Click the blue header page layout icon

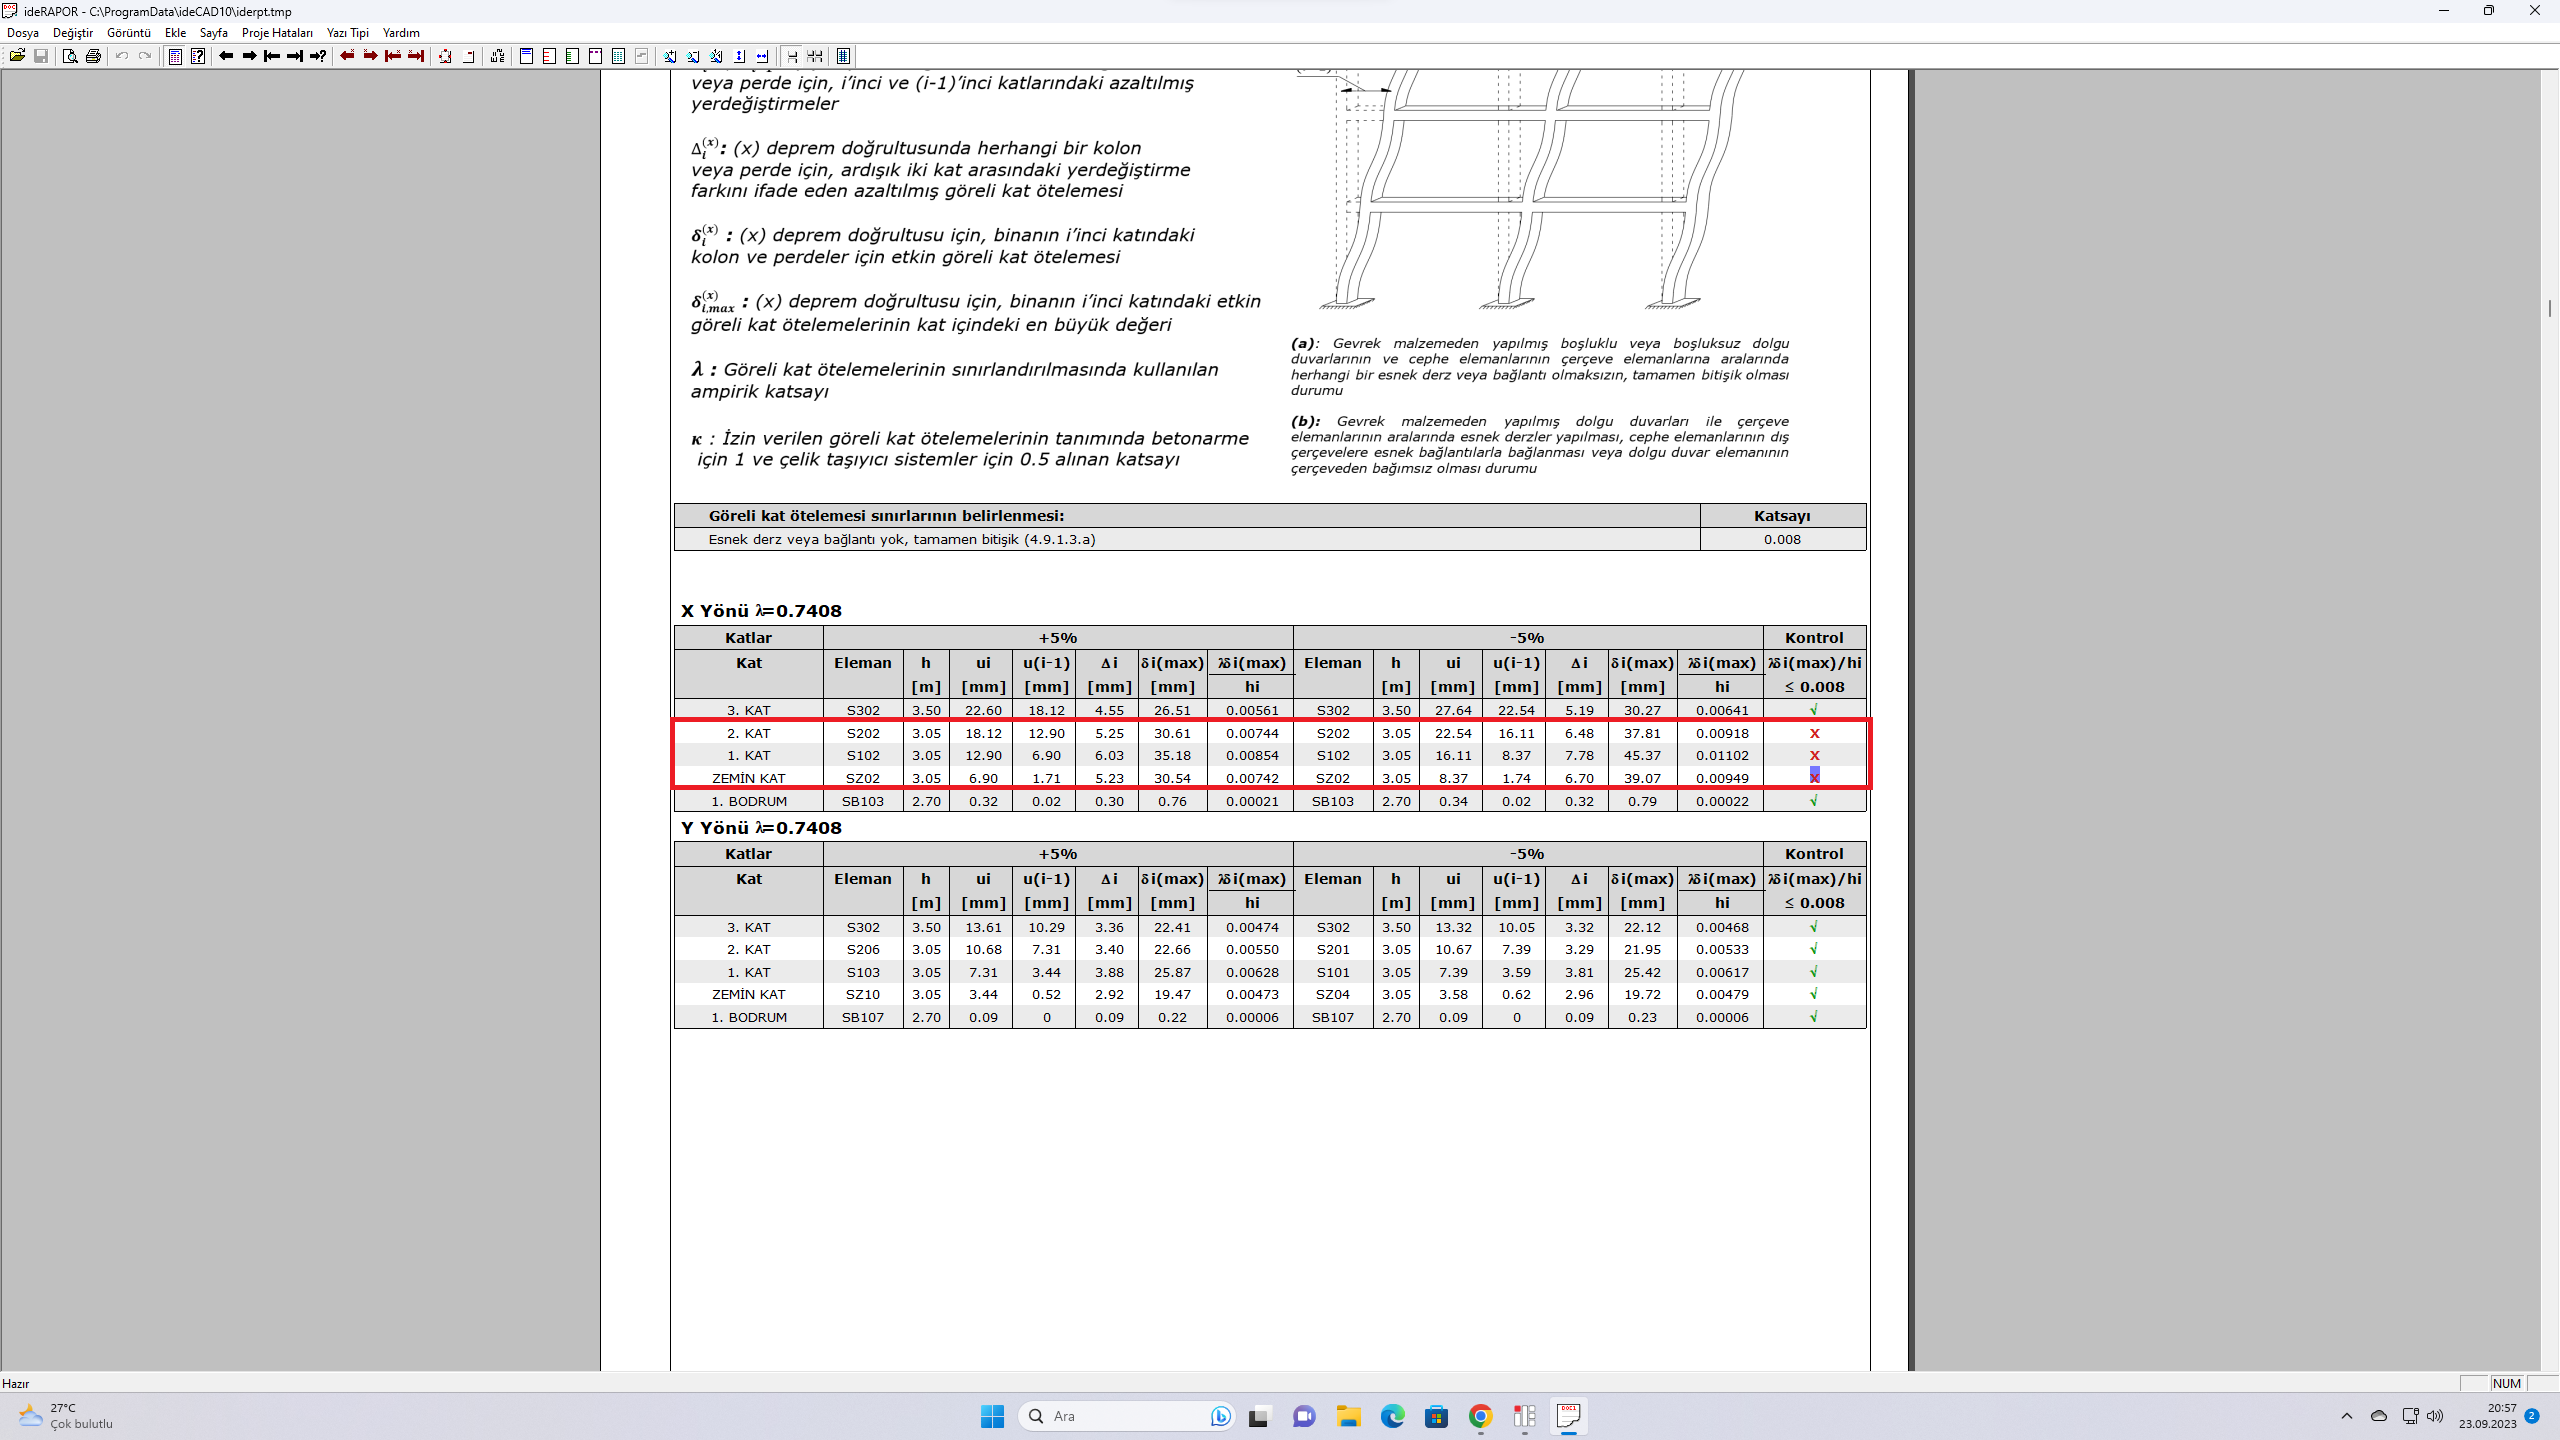click(x=526, y=56)
